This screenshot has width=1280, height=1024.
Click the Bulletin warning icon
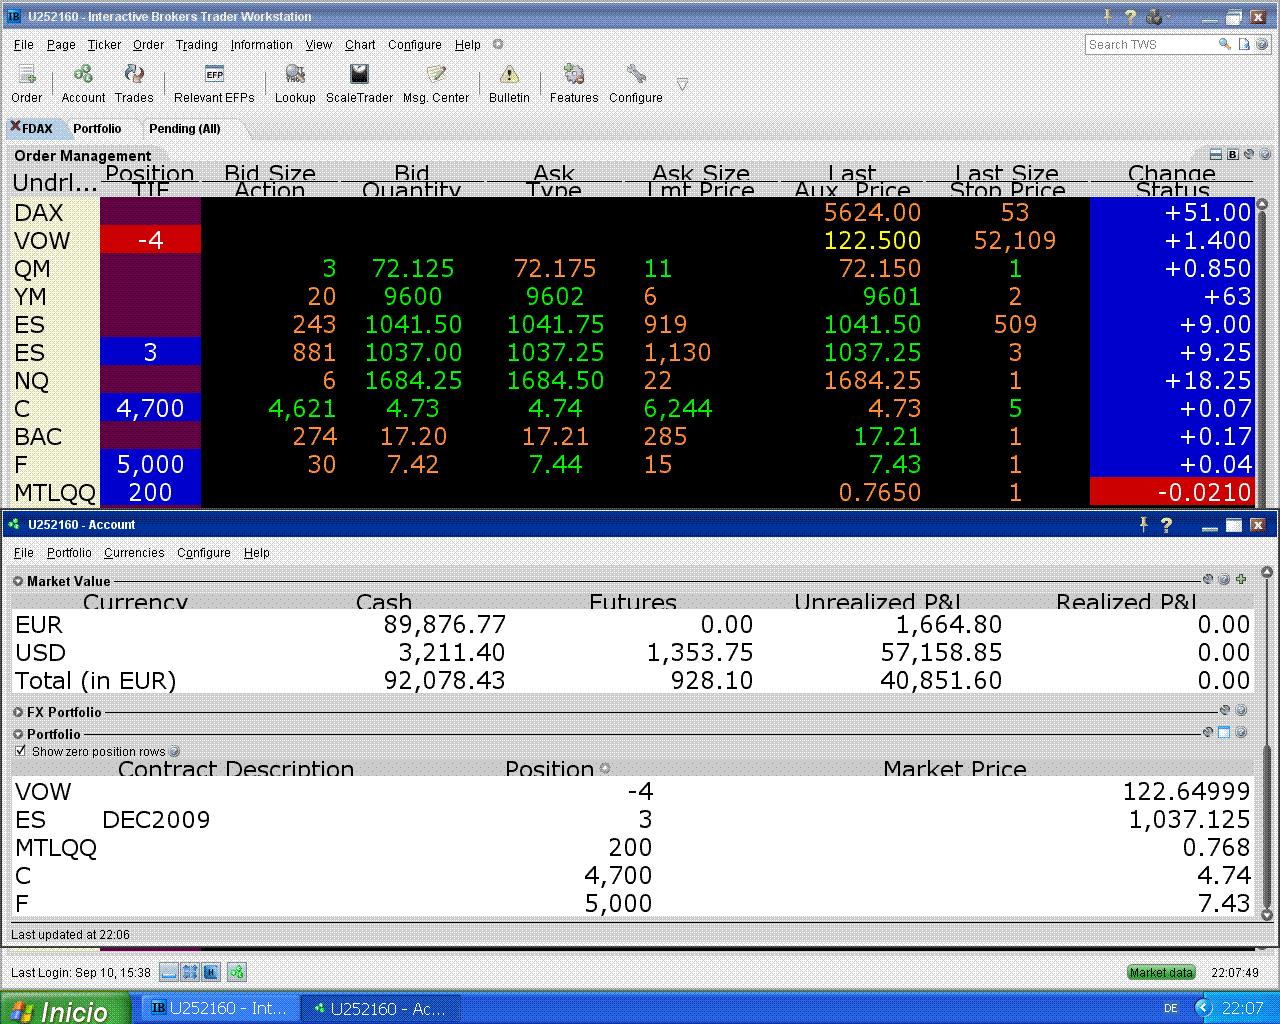click(x=509, y=76)
